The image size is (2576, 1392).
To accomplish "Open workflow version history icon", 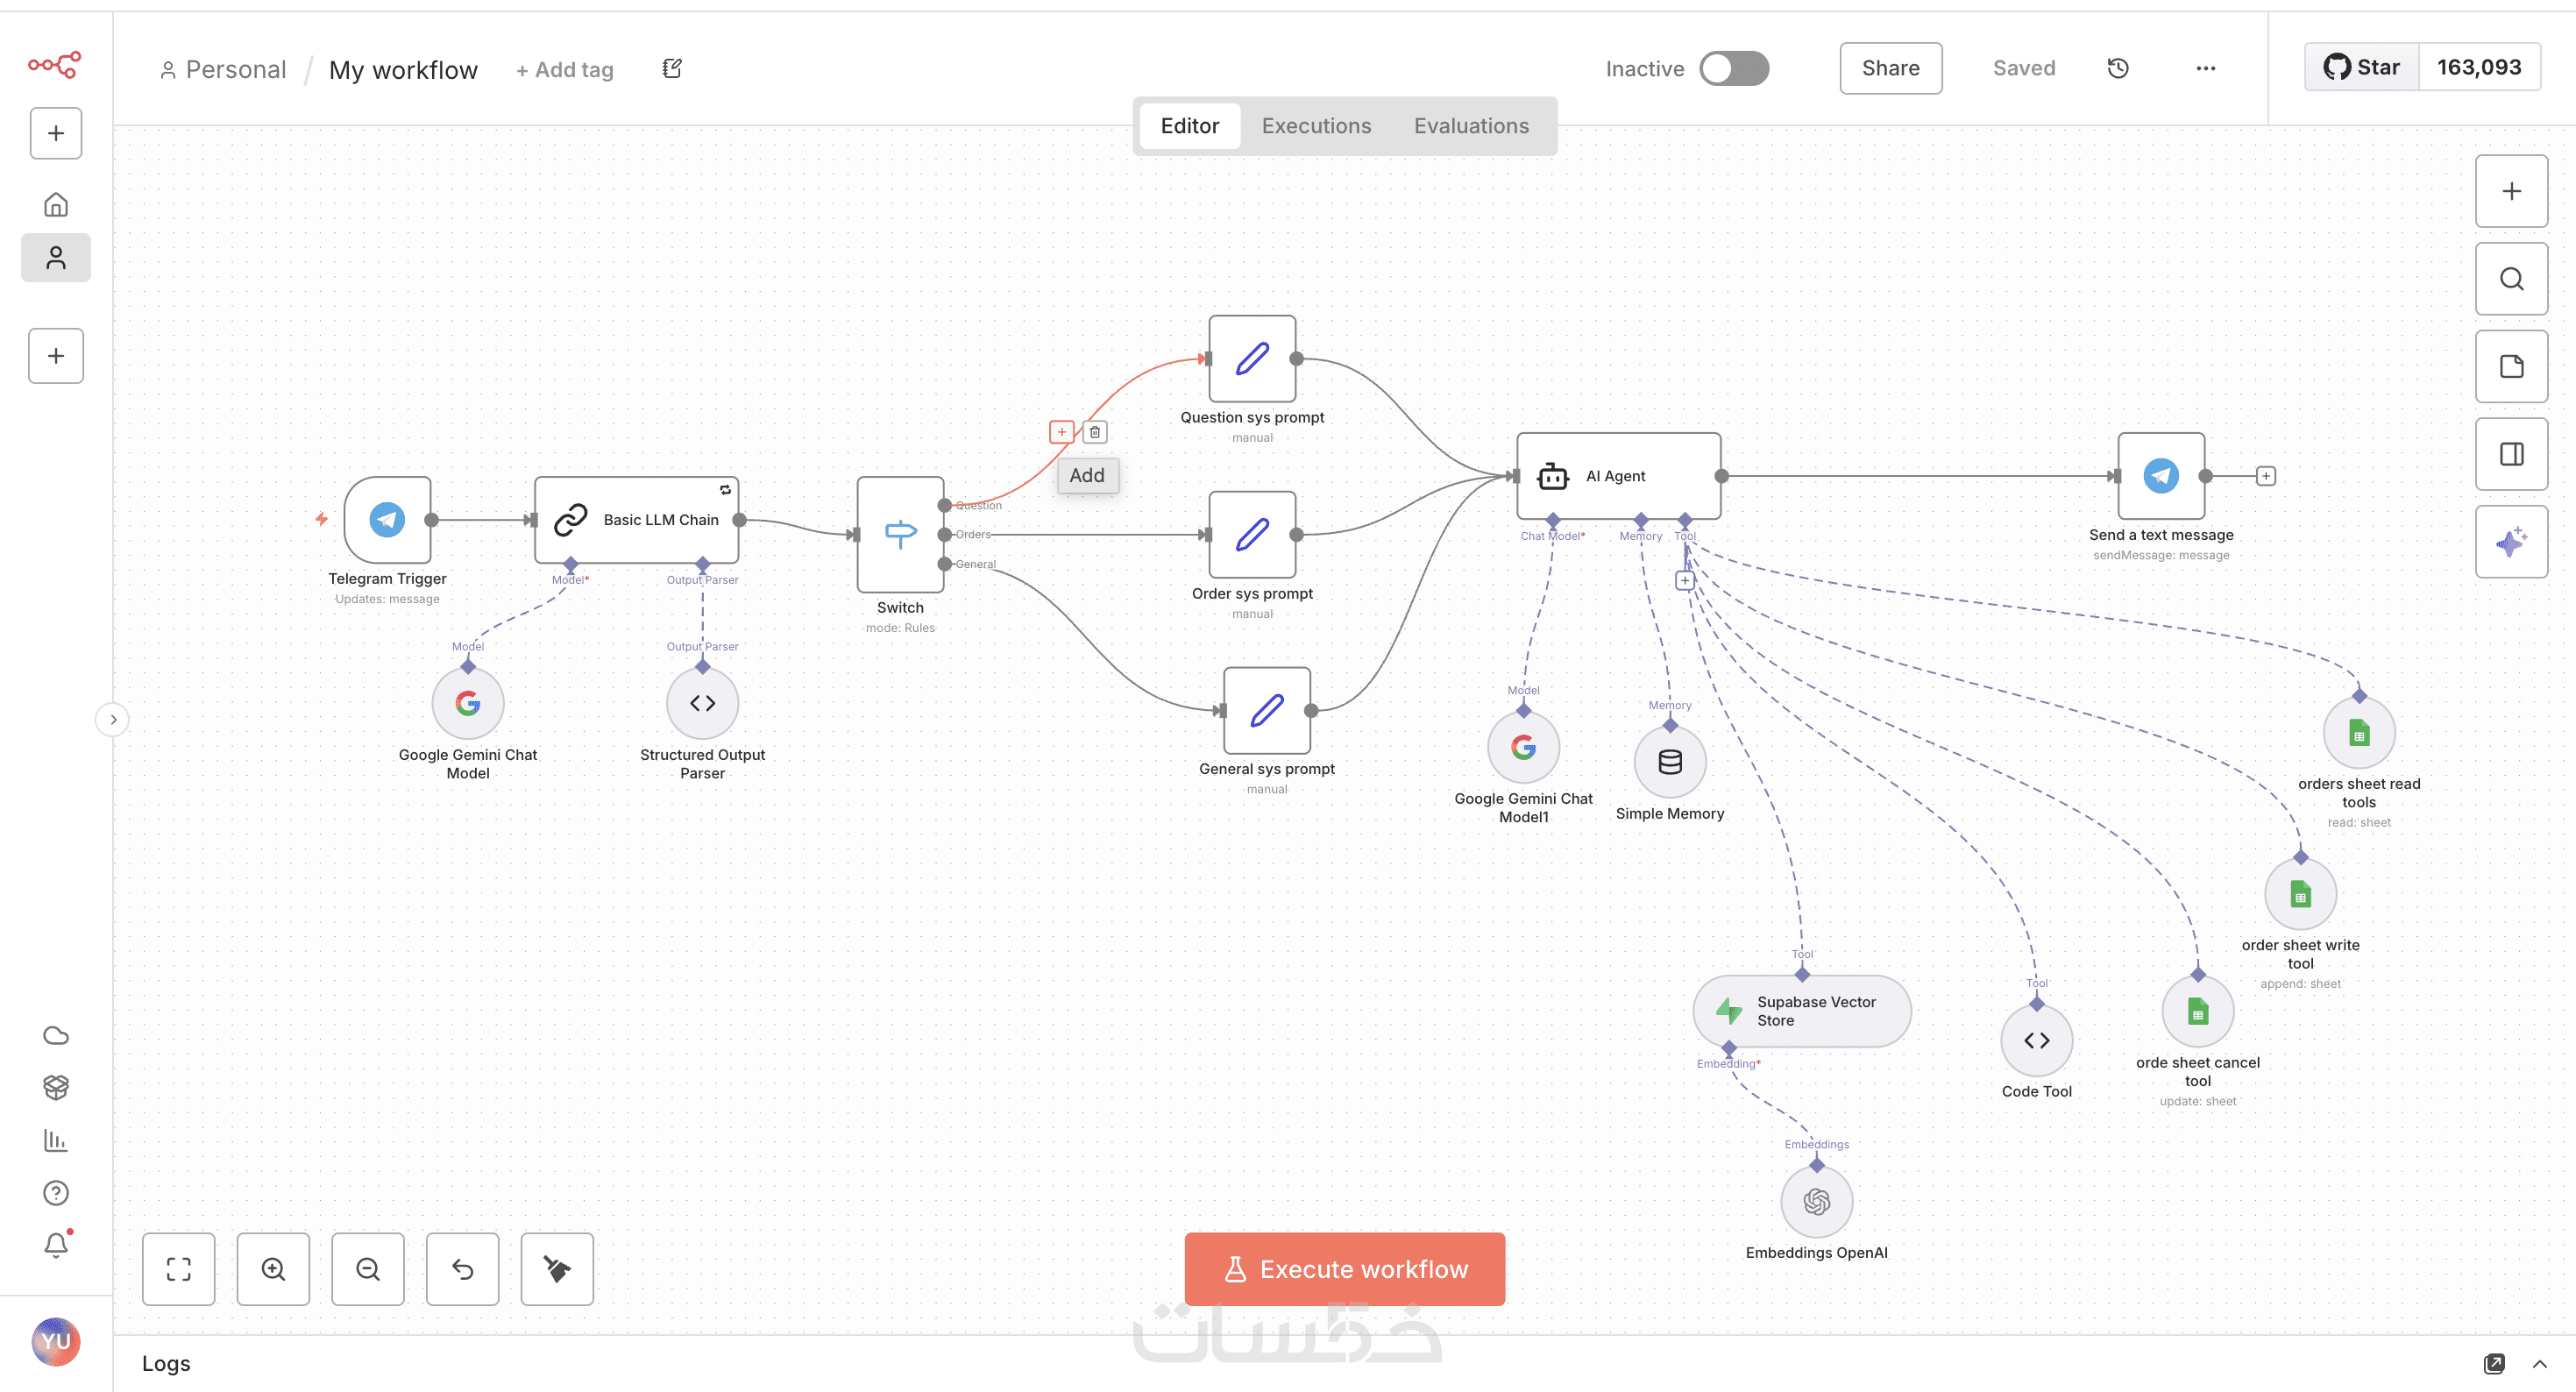I will point(2117,68).
